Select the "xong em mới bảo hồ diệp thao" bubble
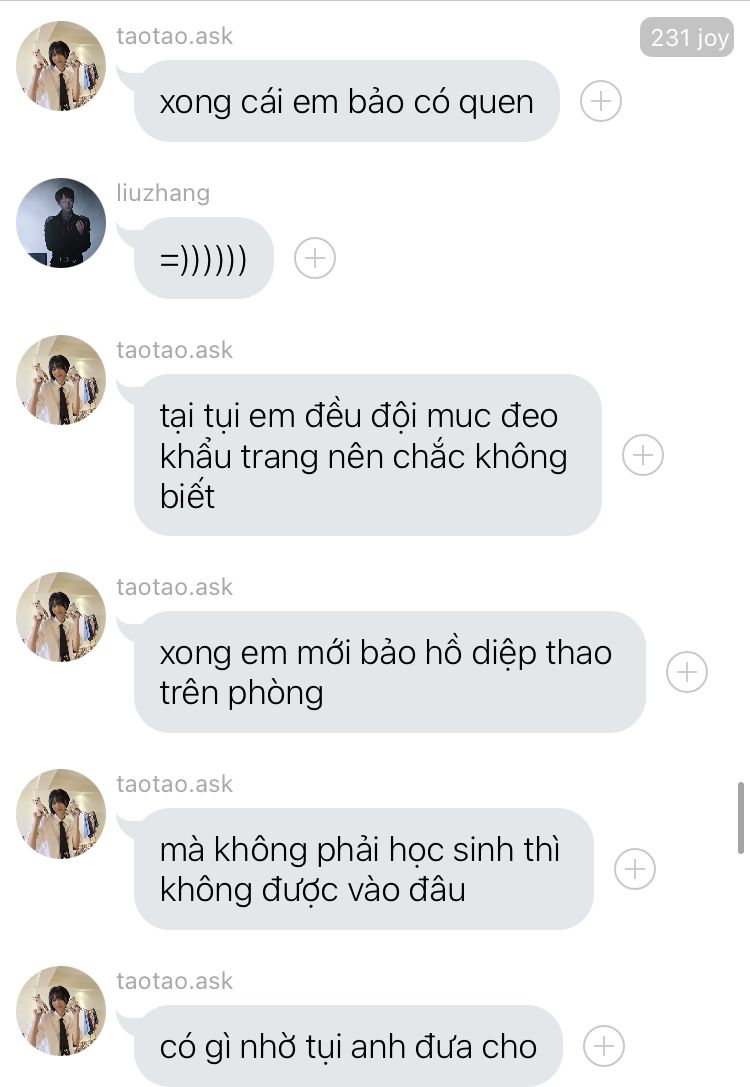Image resolution: width=750 pixels, height=1087 pixels. (389, 672)
